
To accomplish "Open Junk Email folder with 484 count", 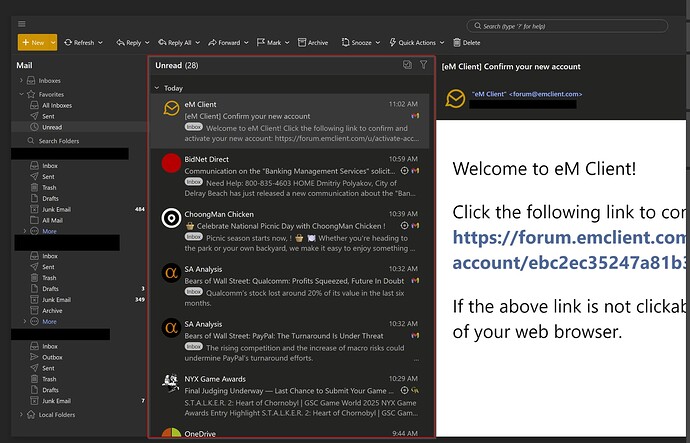I will pos(56,209).
